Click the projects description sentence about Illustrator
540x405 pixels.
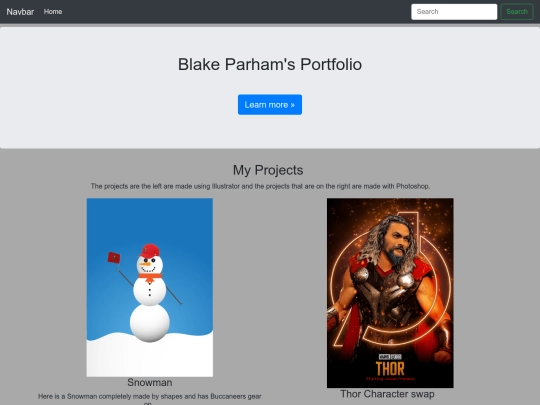(260, 186)
